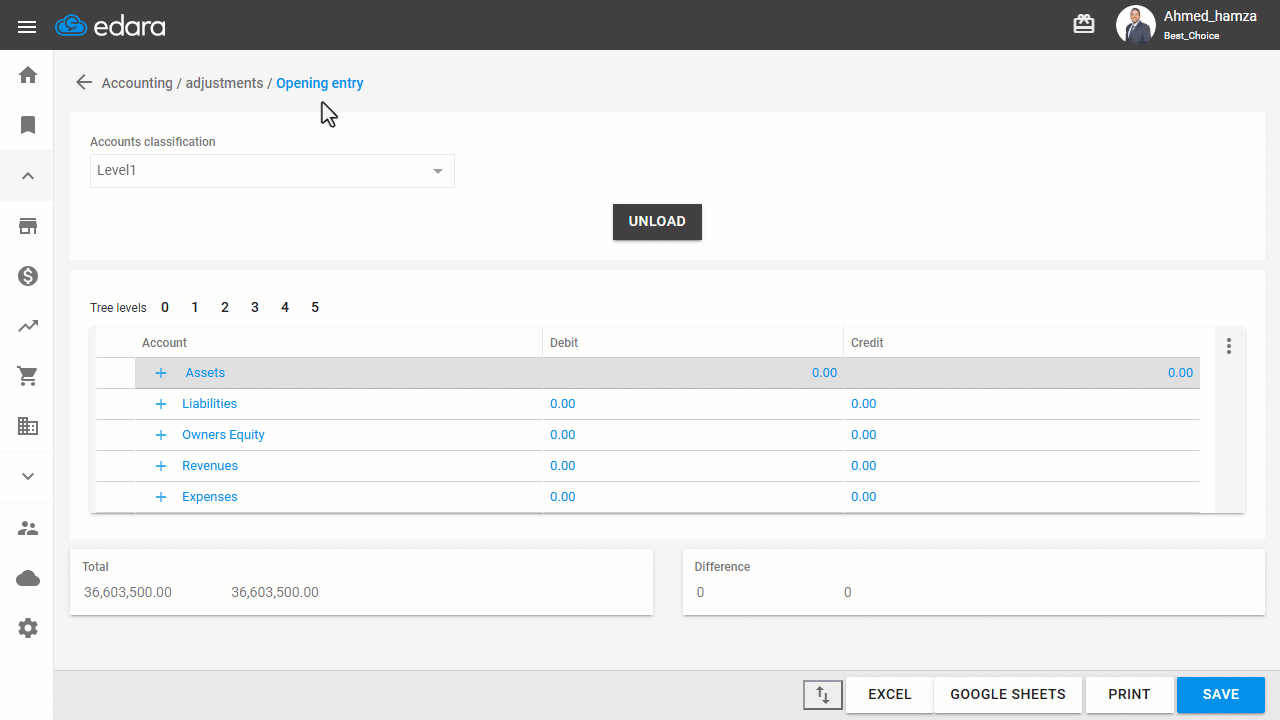Open the hamburger navigation menu
This screenshot has height=720, width=1280.
pos(27,27)
